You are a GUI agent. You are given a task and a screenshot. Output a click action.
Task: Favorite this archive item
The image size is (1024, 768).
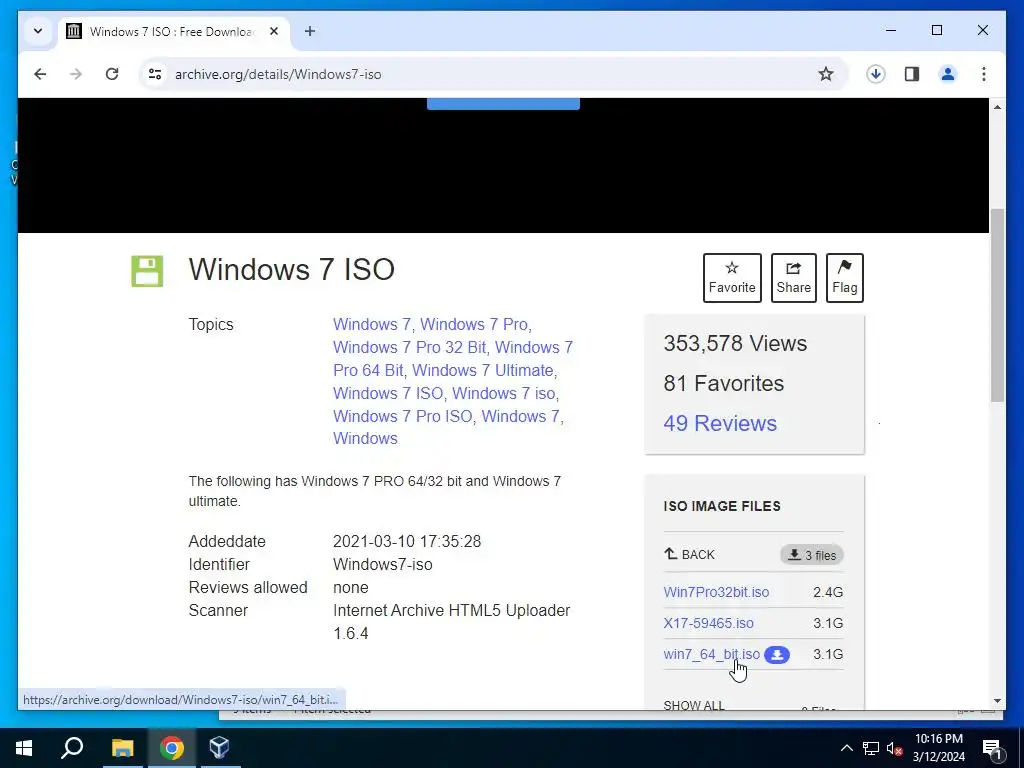click(x=732, y=278)
